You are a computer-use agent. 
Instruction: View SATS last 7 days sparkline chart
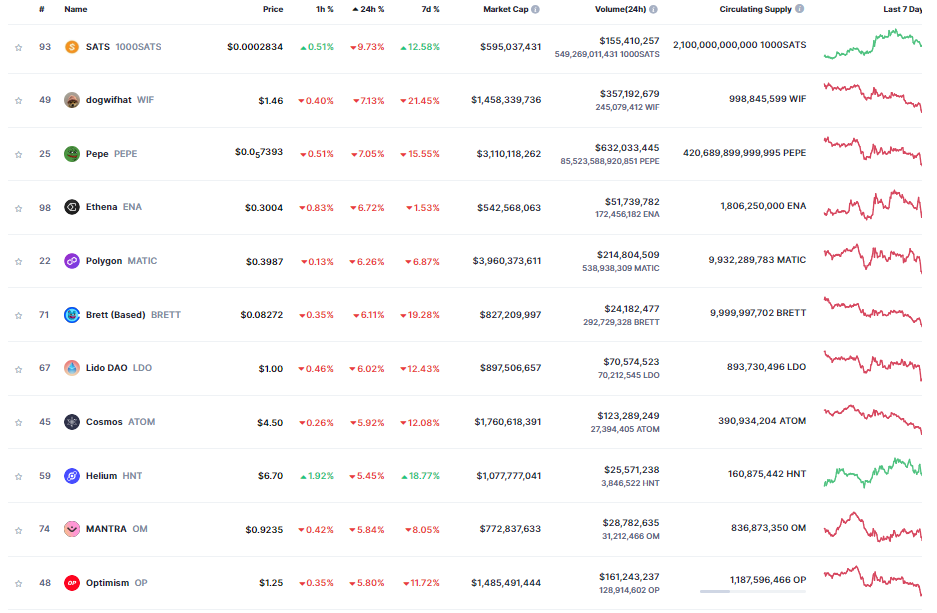(872, 45)
